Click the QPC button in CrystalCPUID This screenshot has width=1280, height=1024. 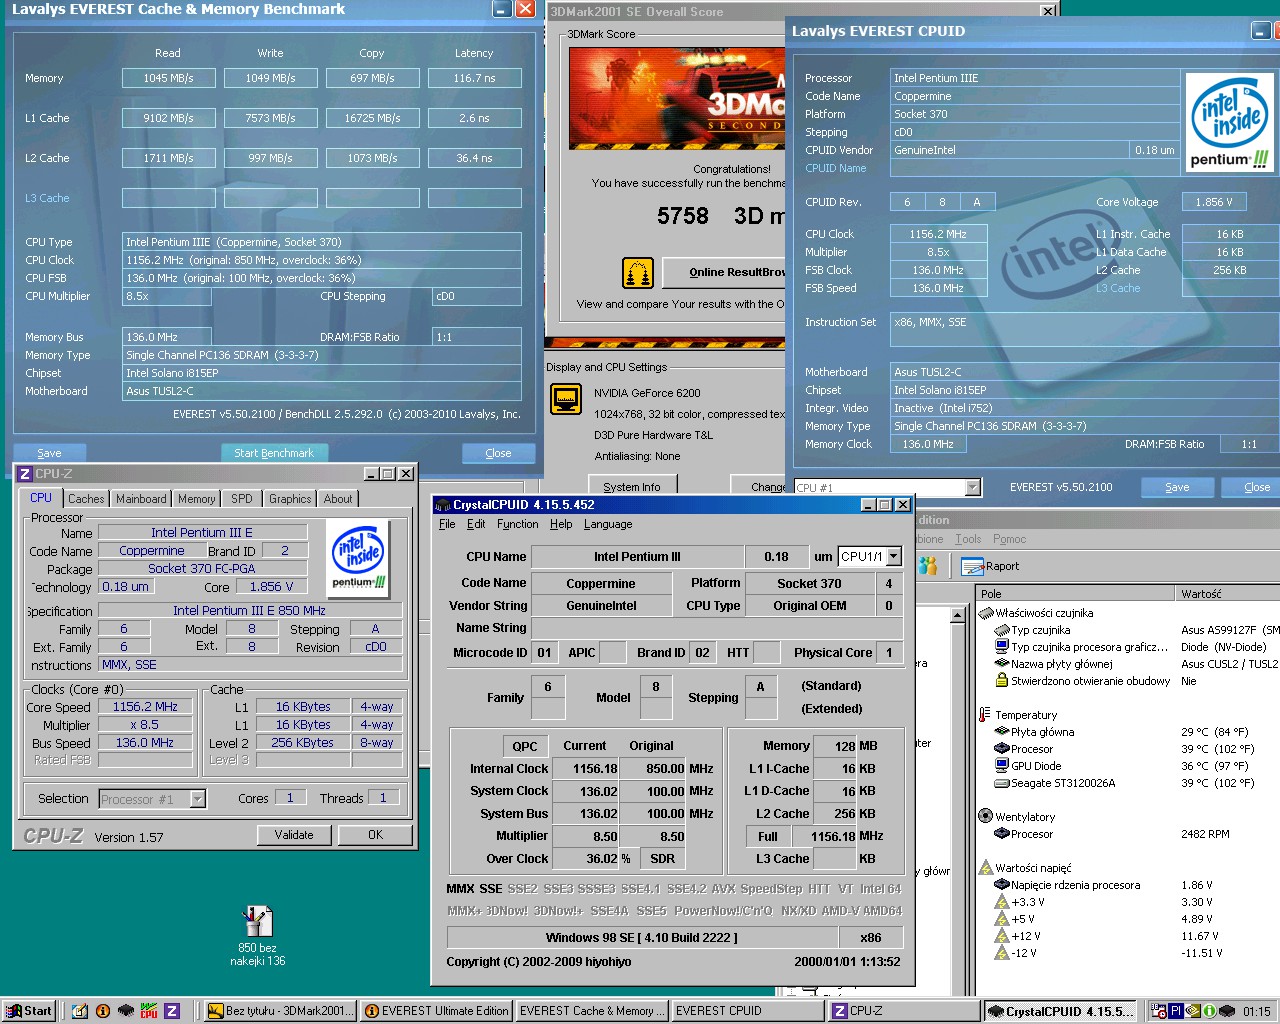point(525,746)
